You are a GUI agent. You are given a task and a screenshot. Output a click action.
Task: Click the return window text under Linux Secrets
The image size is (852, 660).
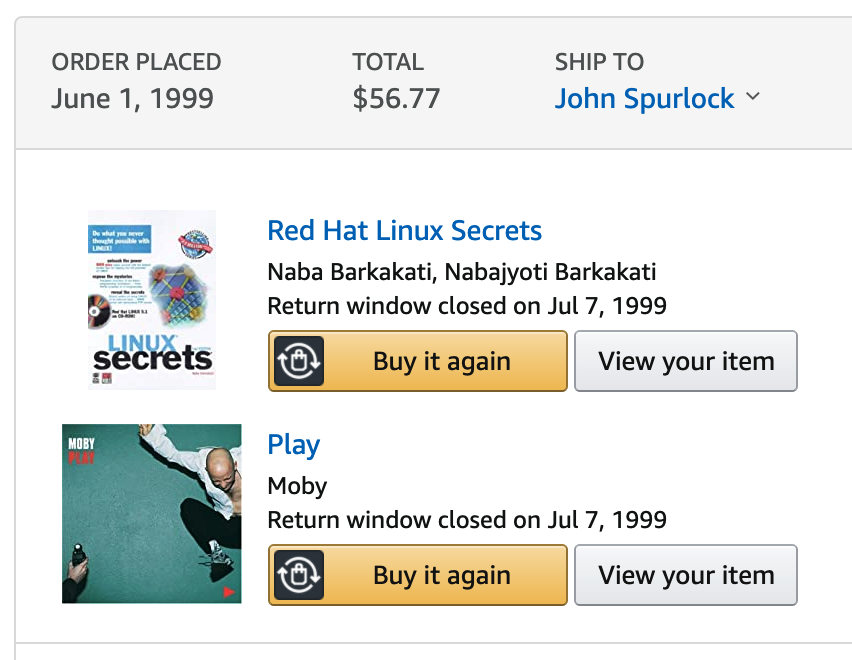[x=467, y=306]
